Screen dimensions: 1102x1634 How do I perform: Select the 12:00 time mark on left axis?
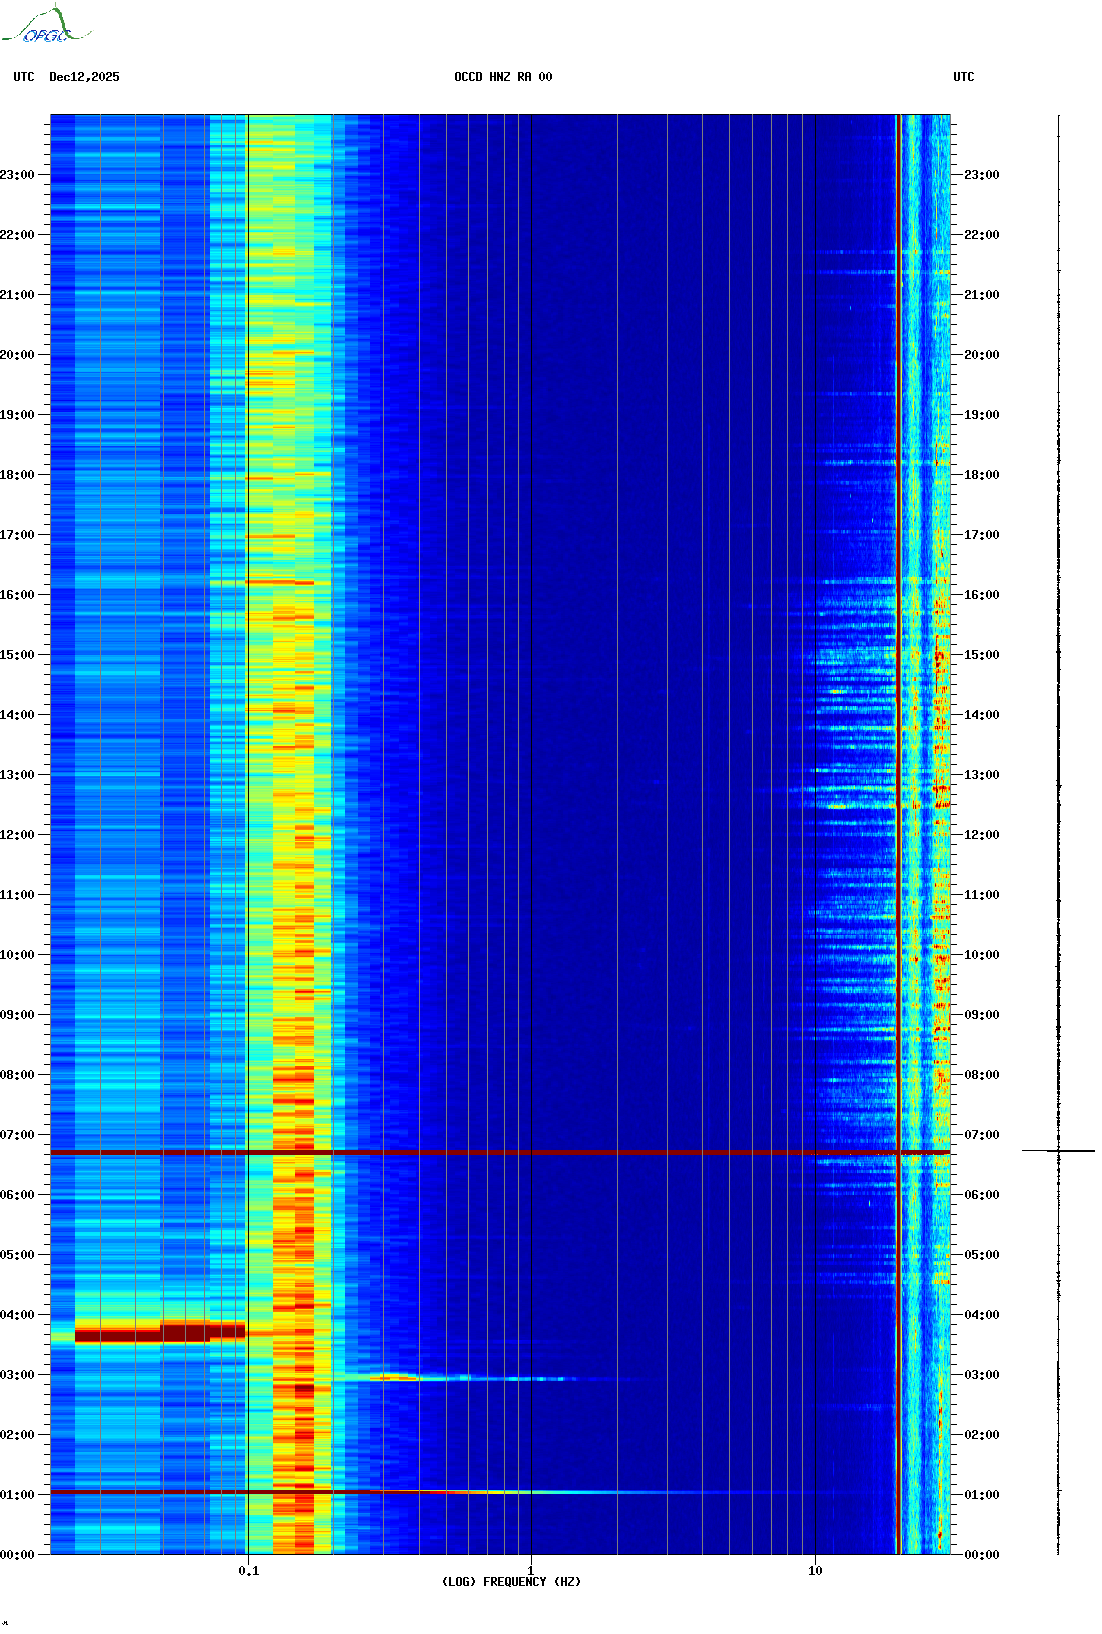point(18,835)
